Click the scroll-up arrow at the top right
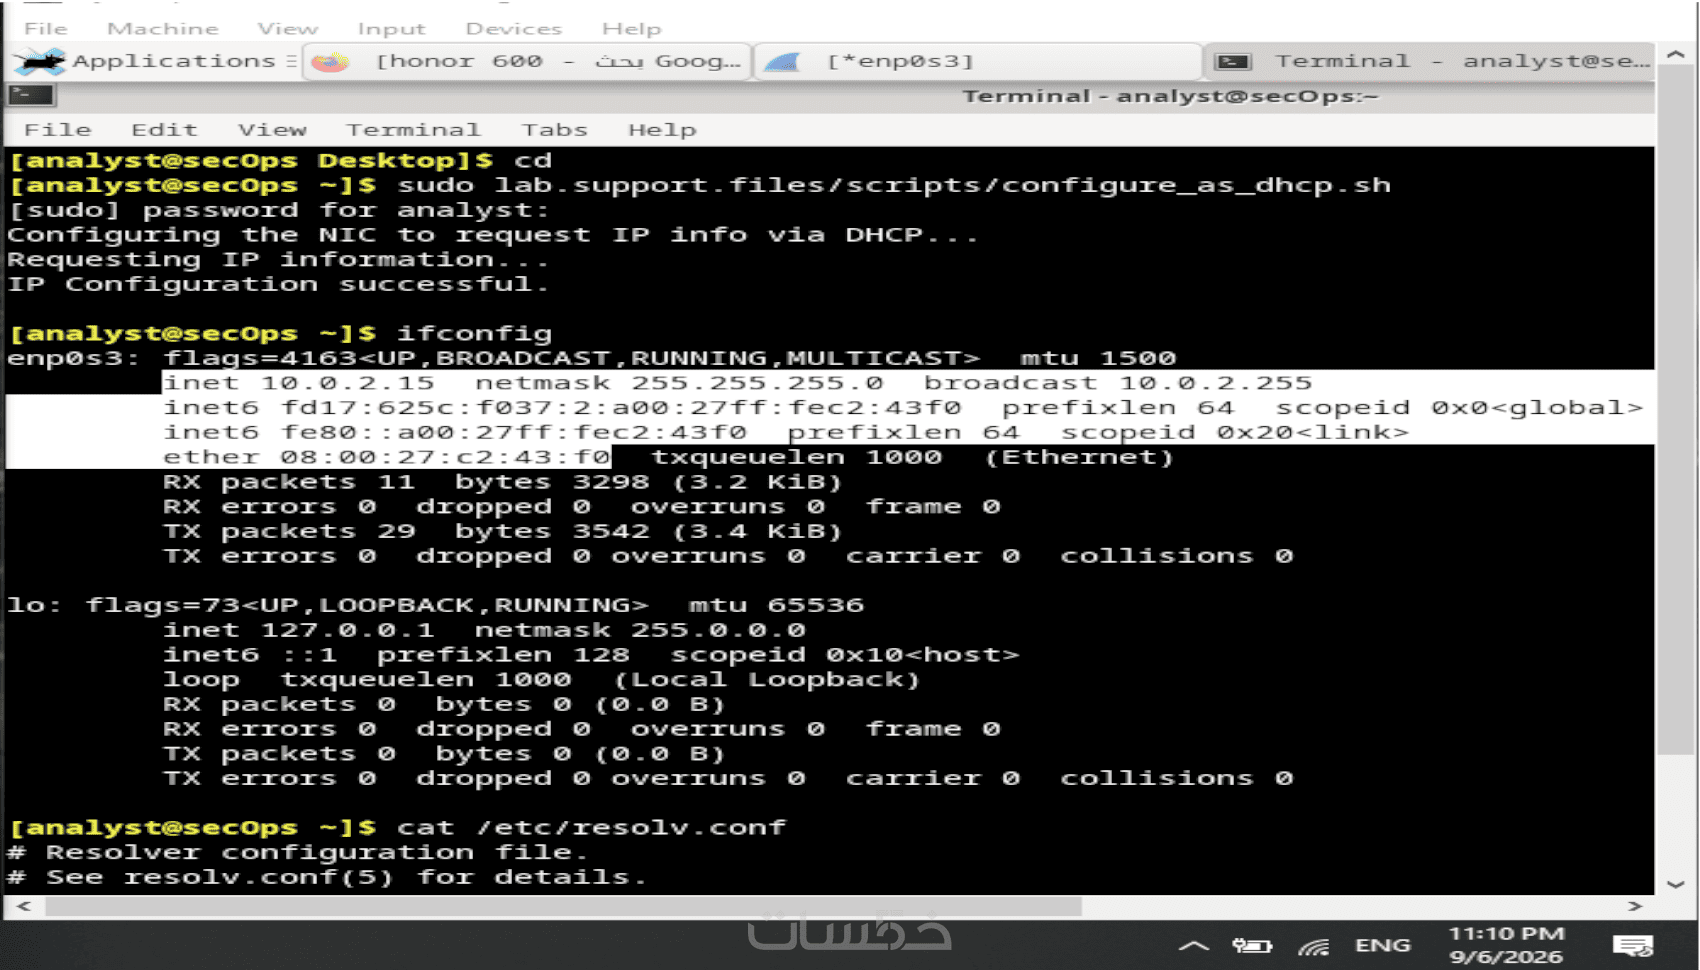 1676,55
